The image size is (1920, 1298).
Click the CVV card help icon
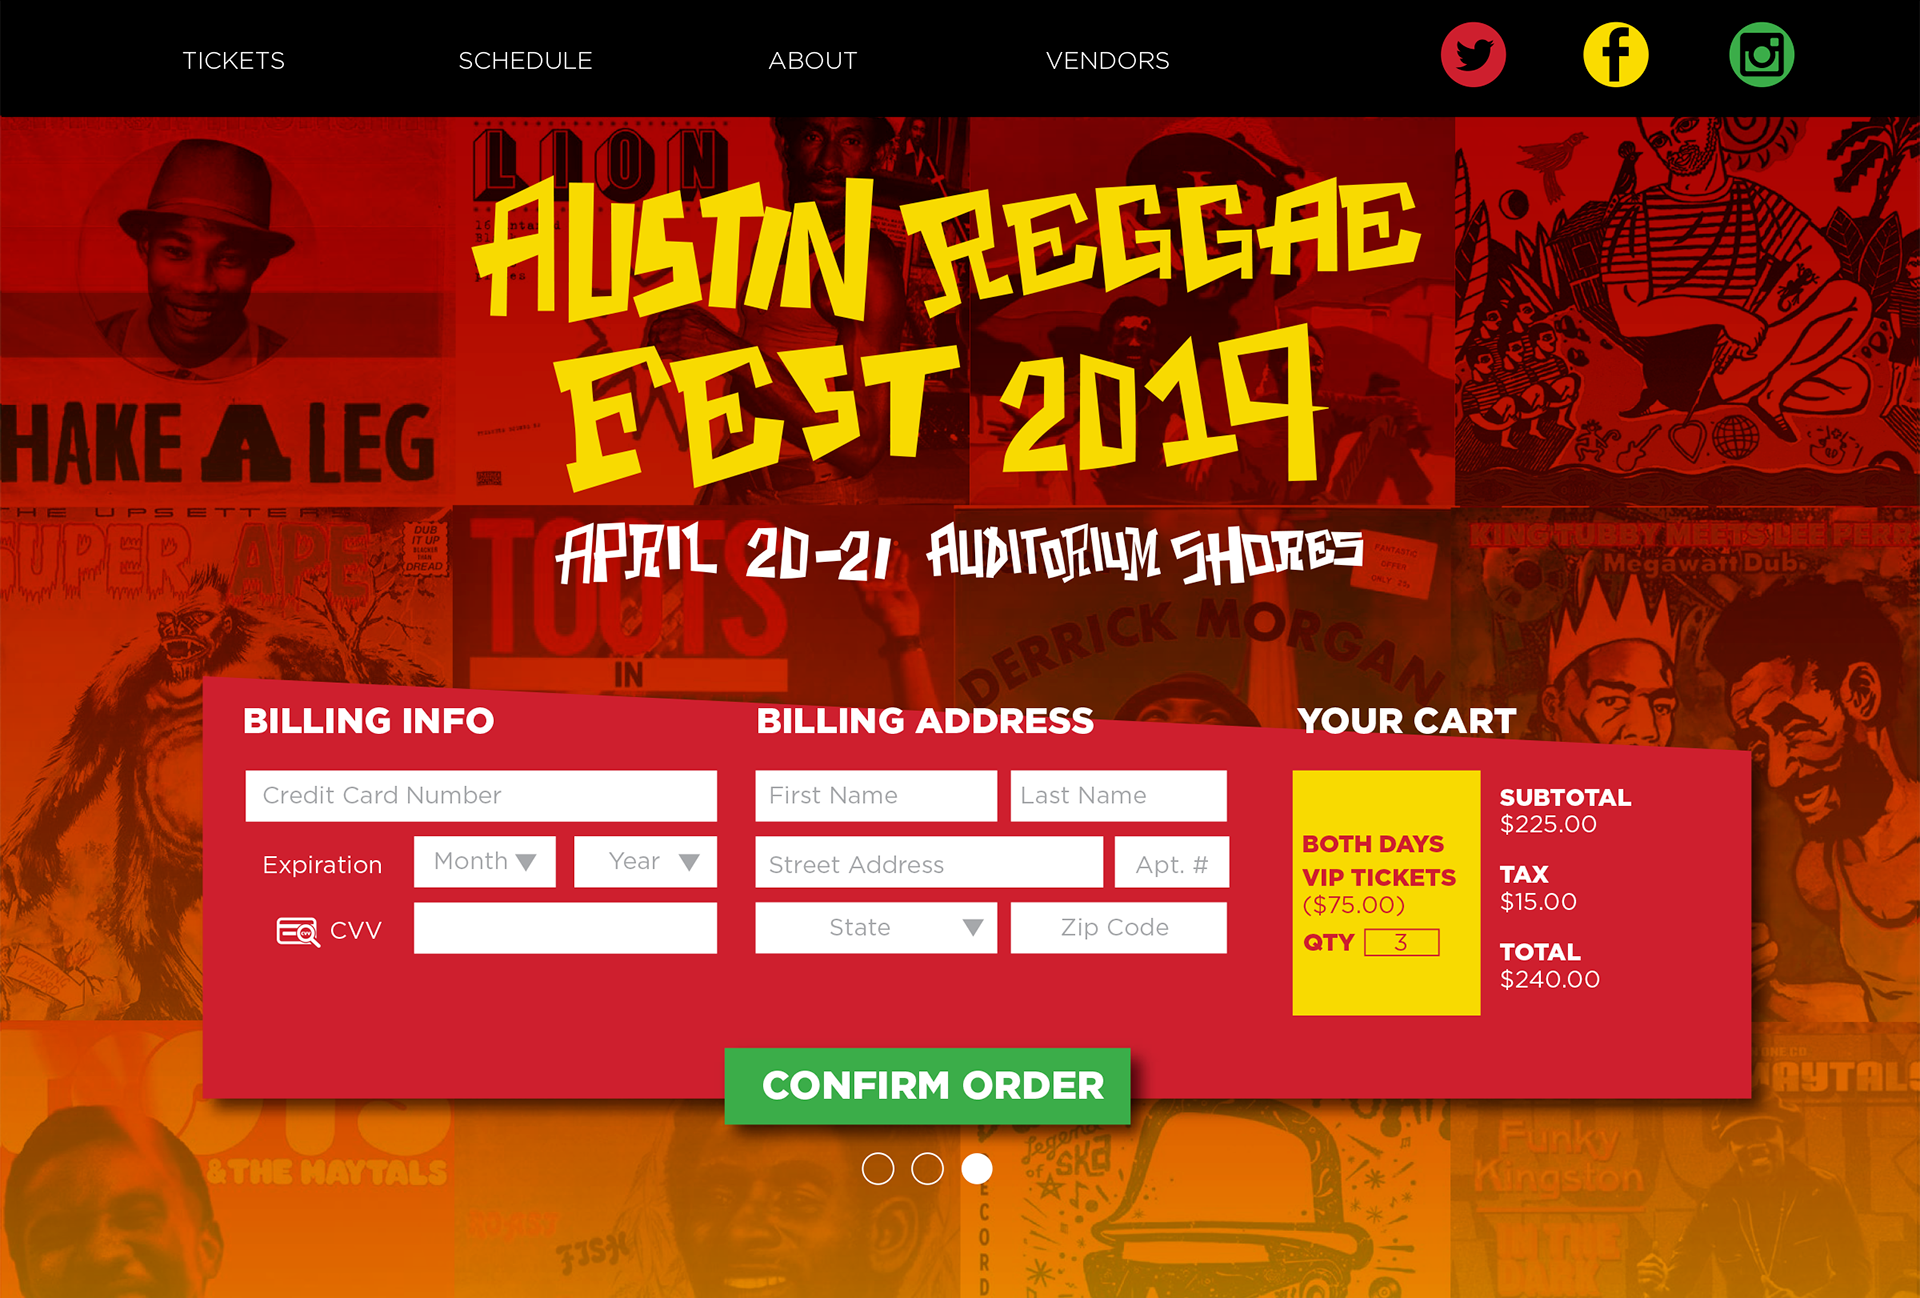coord(298,932)
